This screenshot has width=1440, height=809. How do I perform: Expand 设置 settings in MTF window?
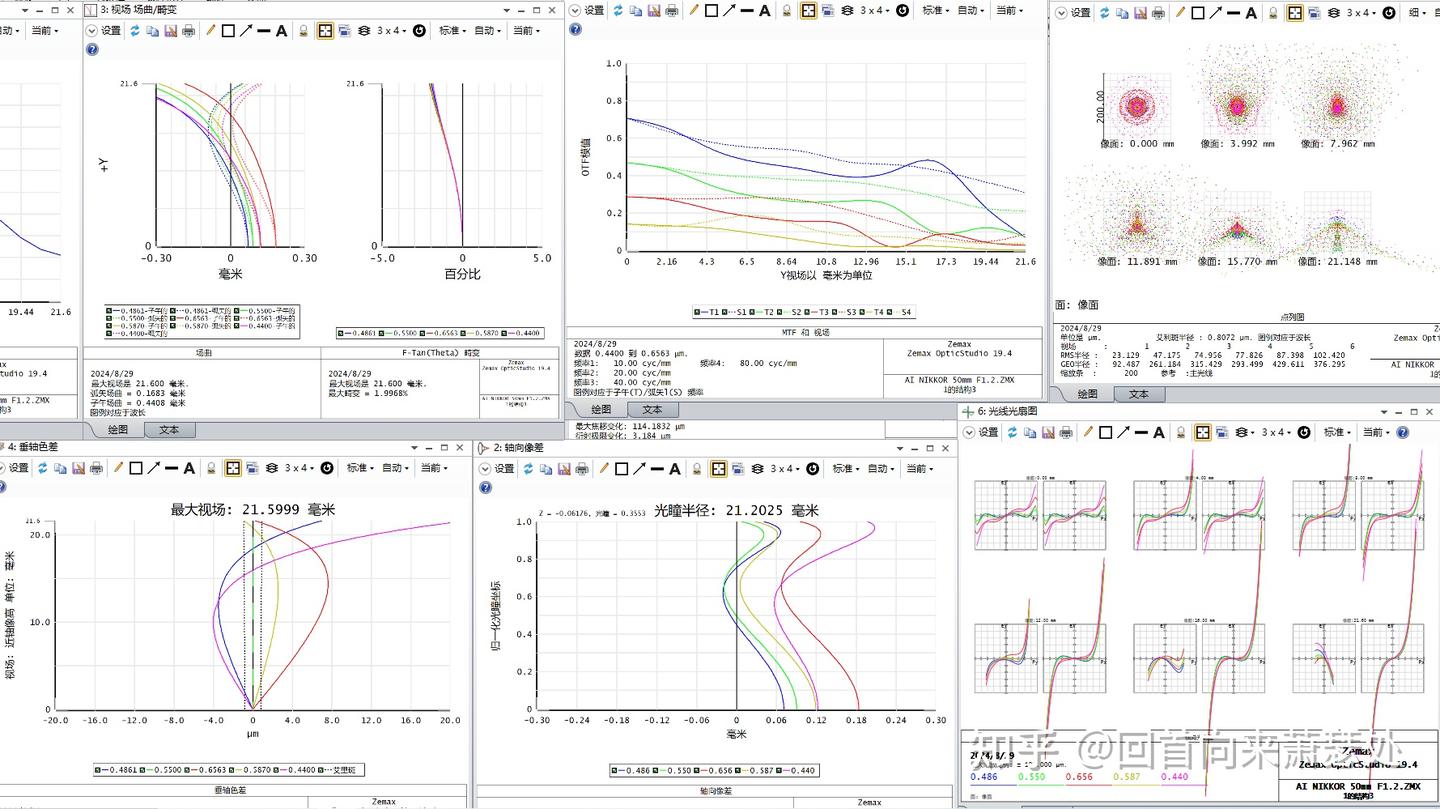(x=587, y=10)
